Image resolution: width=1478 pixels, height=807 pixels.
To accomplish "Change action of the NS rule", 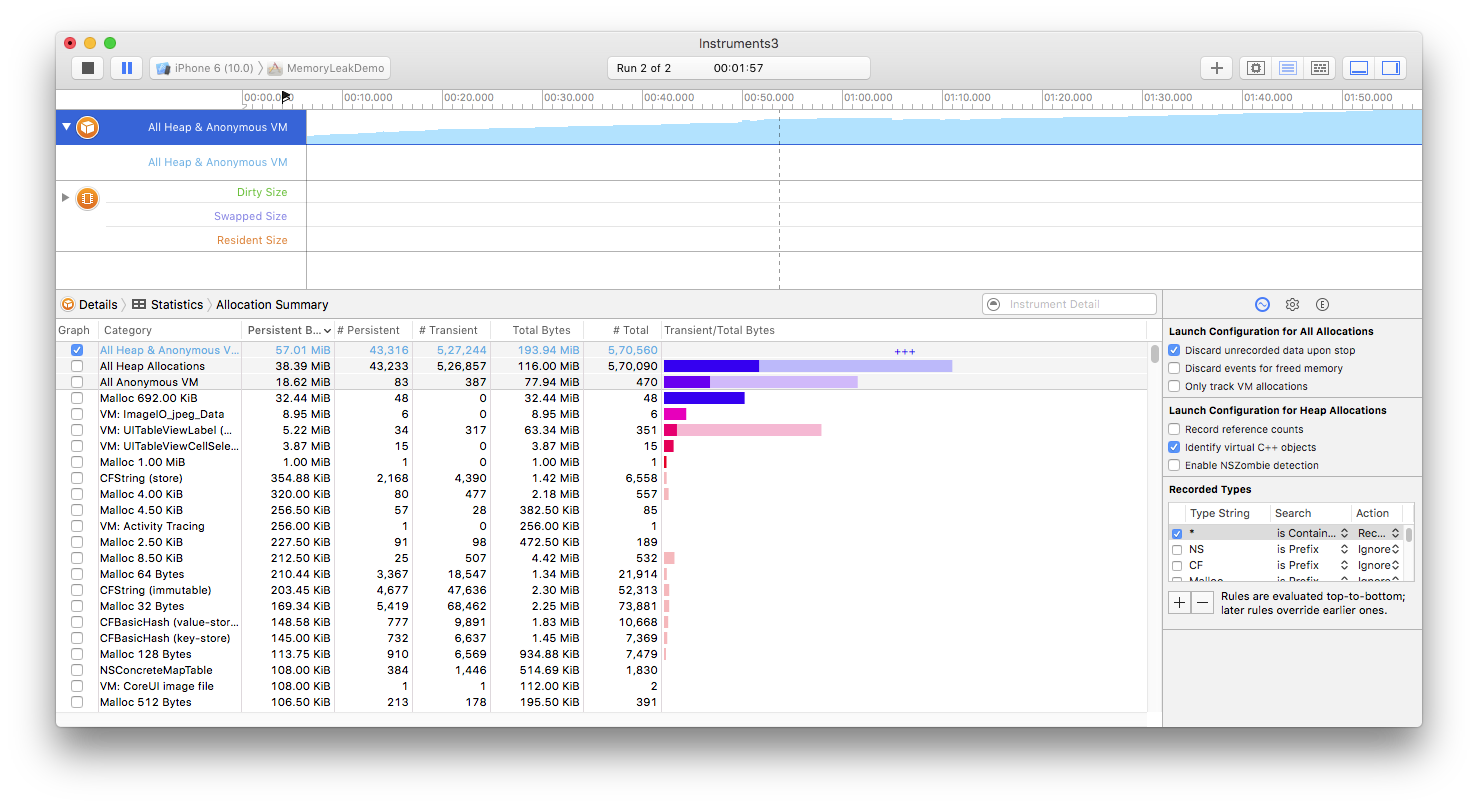I will (1378, 549).
